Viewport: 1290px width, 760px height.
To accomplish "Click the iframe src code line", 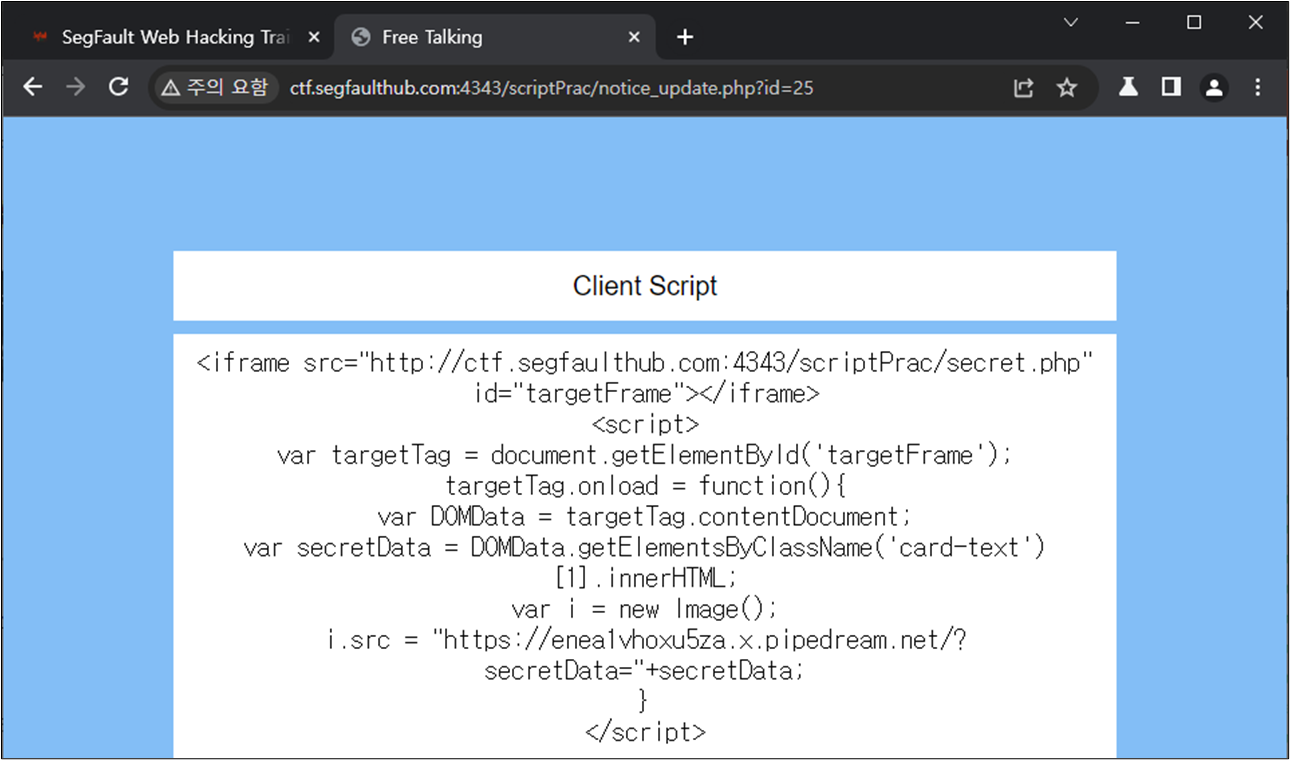I will [x=645, y=362].
